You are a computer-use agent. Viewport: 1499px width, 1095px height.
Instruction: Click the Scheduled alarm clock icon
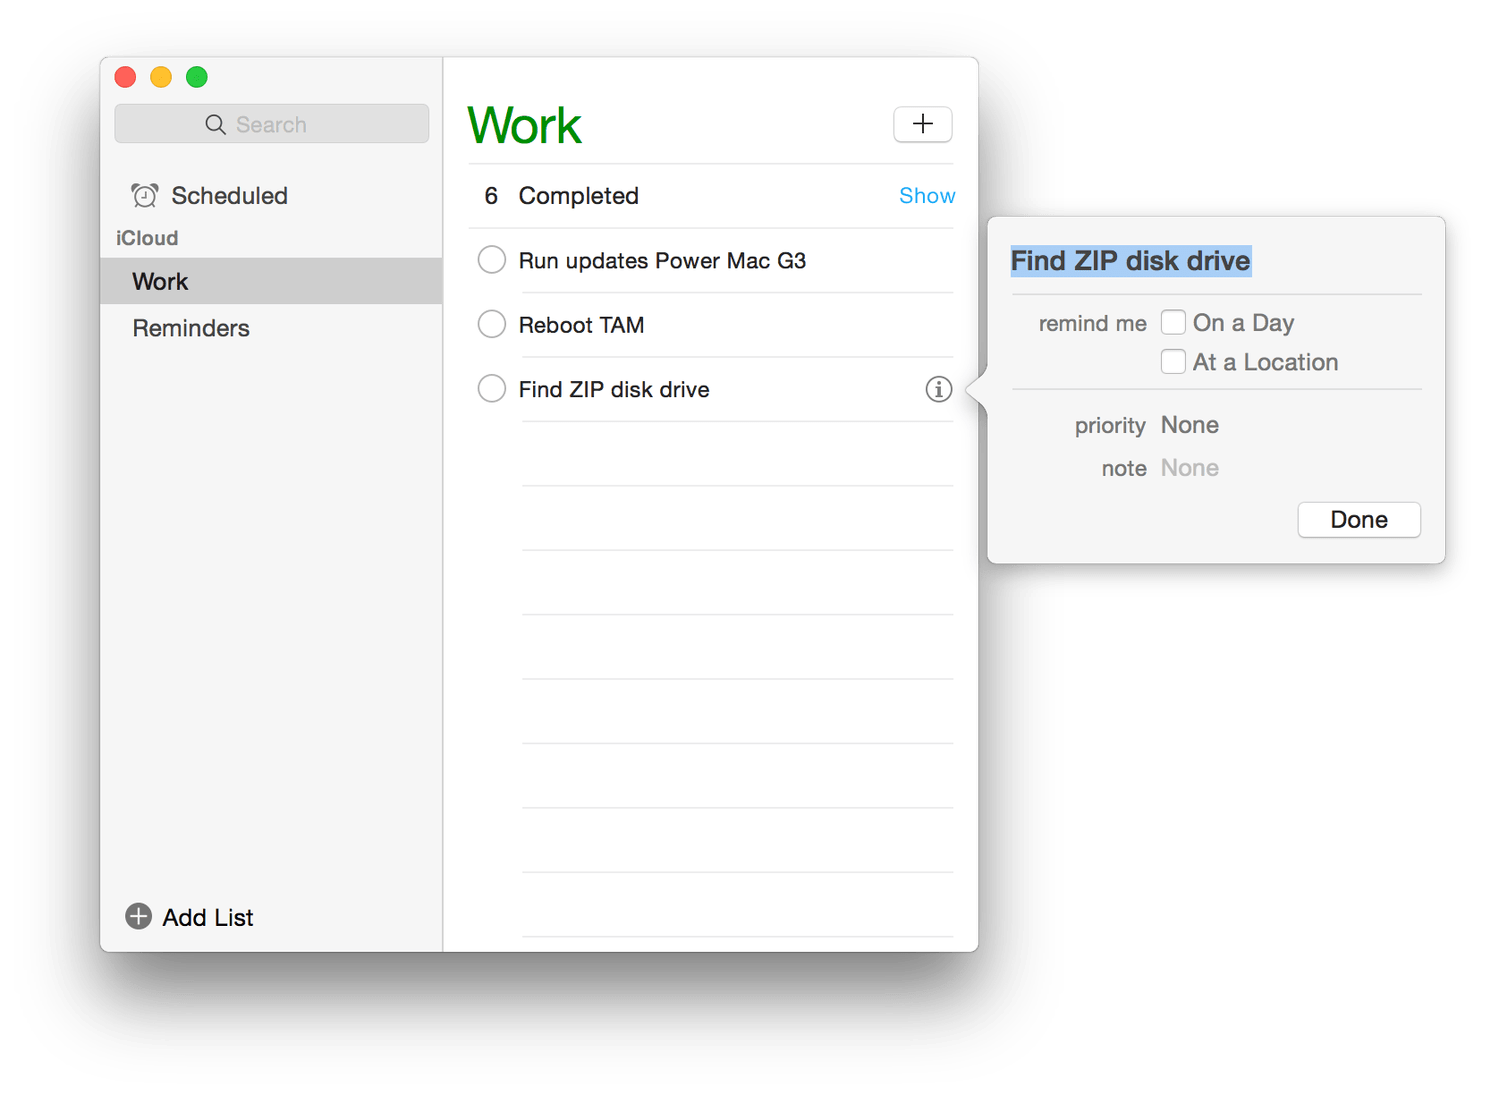tap(145, 196)
